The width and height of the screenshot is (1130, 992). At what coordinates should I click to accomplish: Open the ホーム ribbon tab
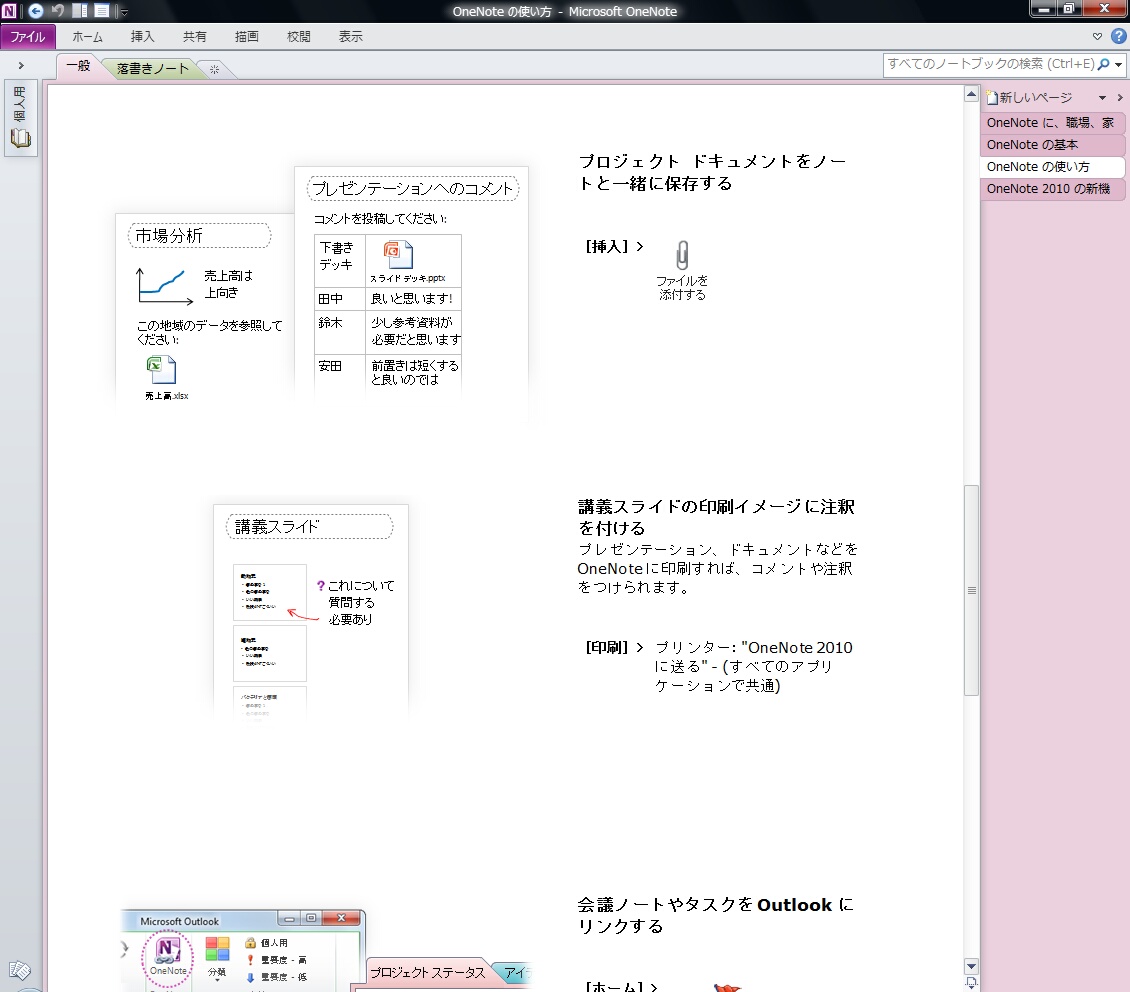pyautogui.click(x=87, y=37)
